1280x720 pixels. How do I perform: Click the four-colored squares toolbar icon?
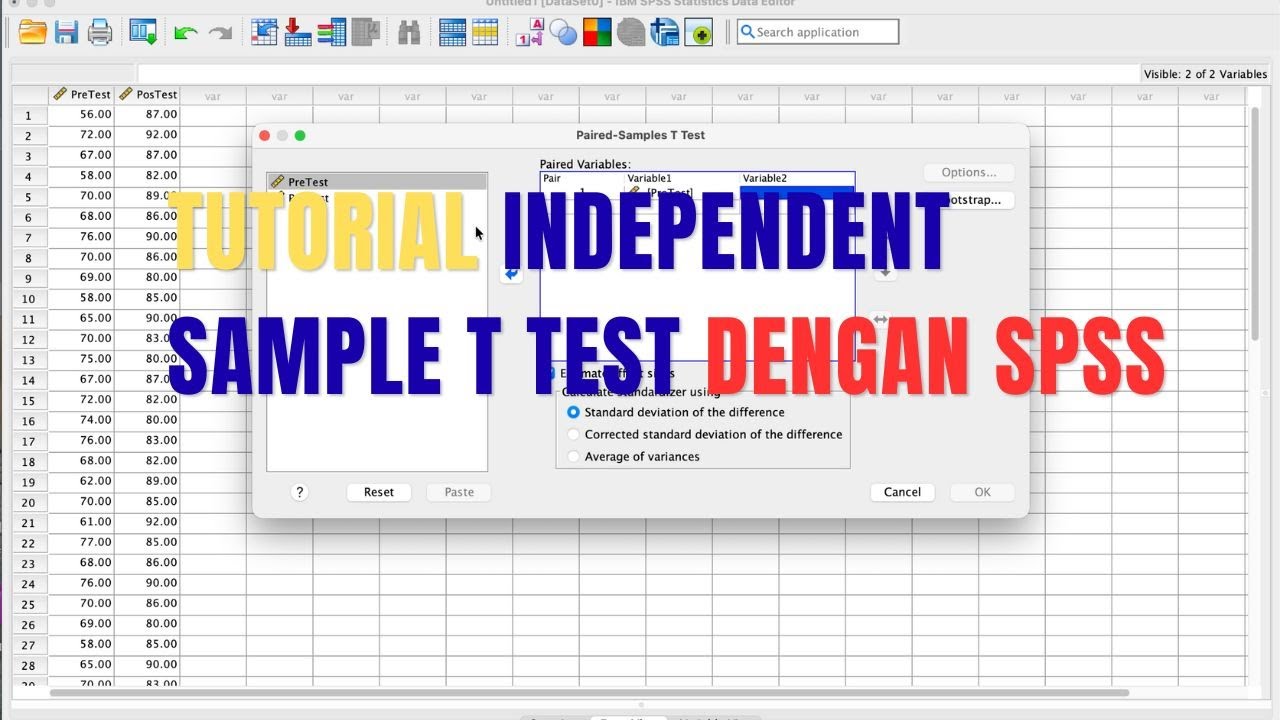coord(597,33)
